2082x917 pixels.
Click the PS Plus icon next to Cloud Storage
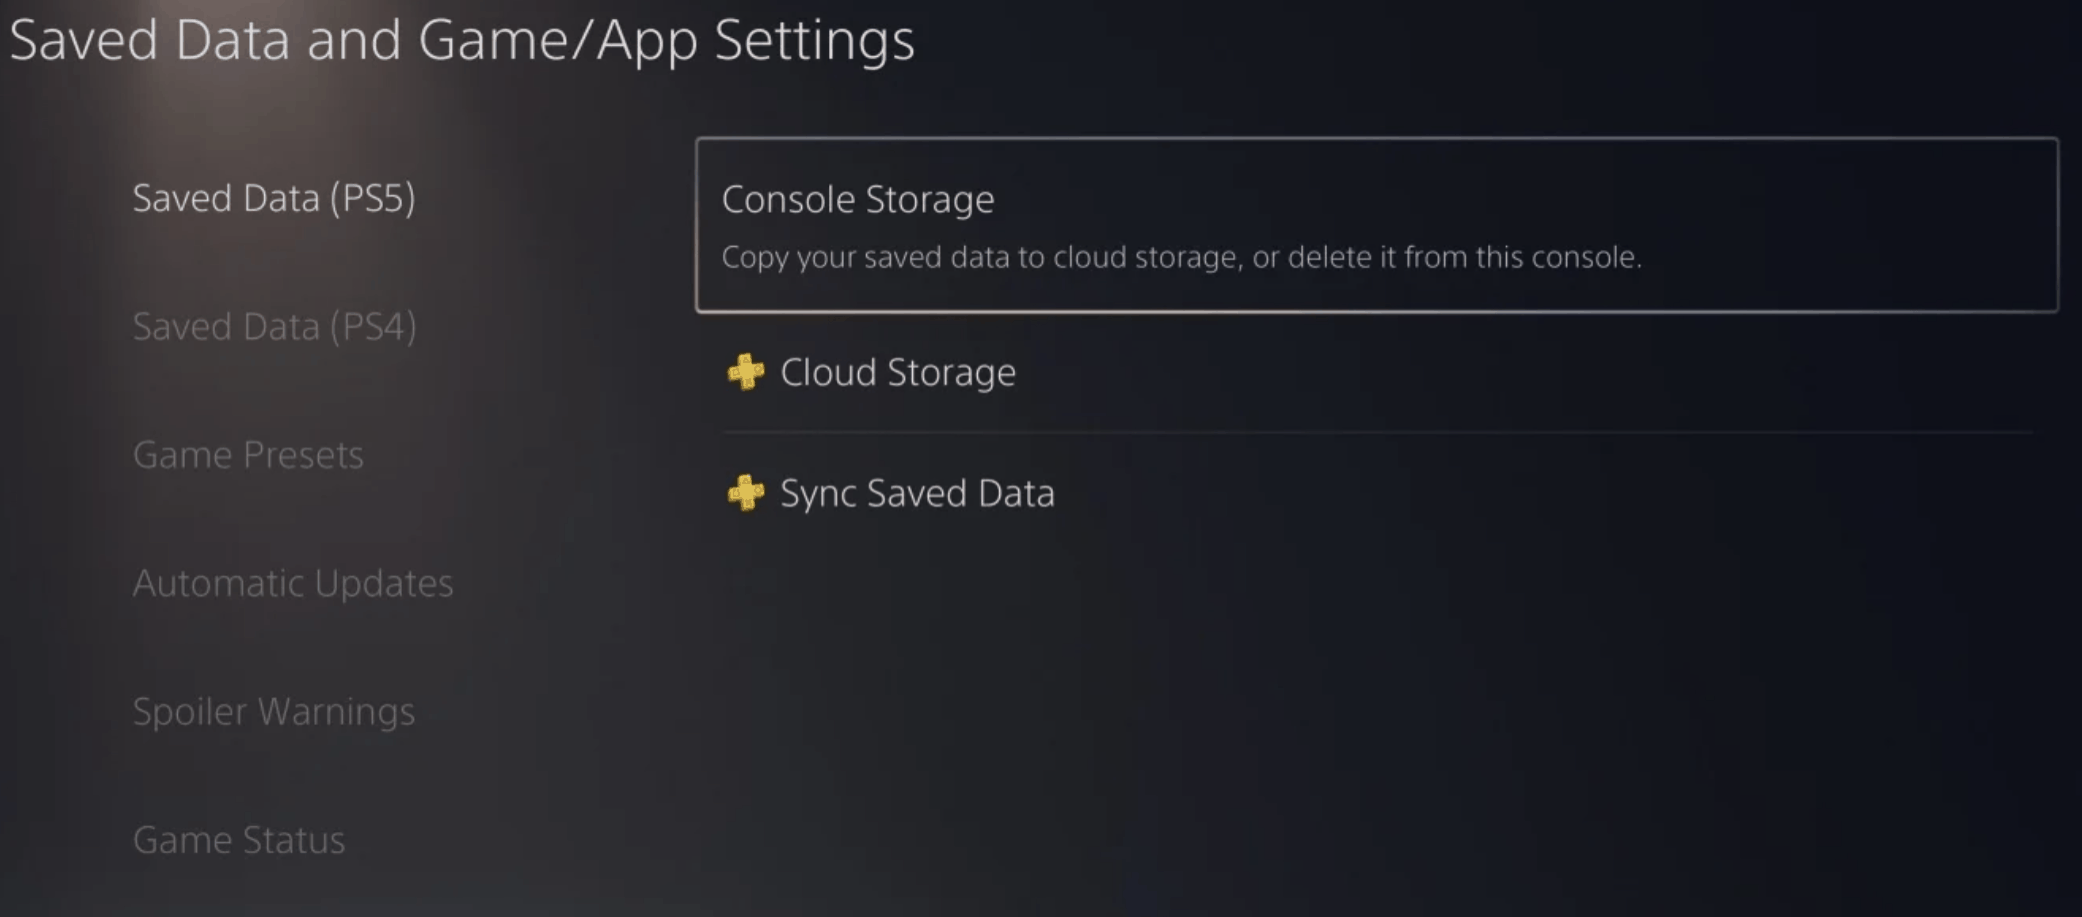745,373
